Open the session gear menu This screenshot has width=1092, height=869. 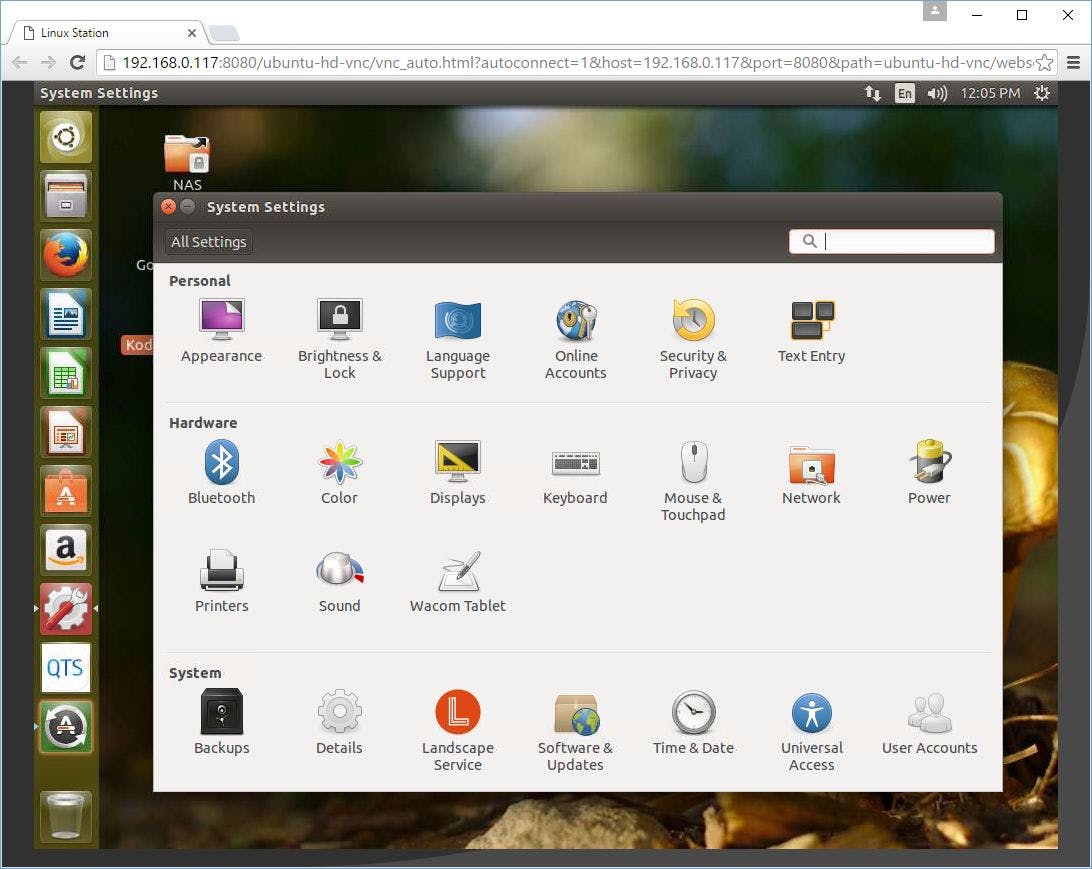click(x=1042, y=93)
